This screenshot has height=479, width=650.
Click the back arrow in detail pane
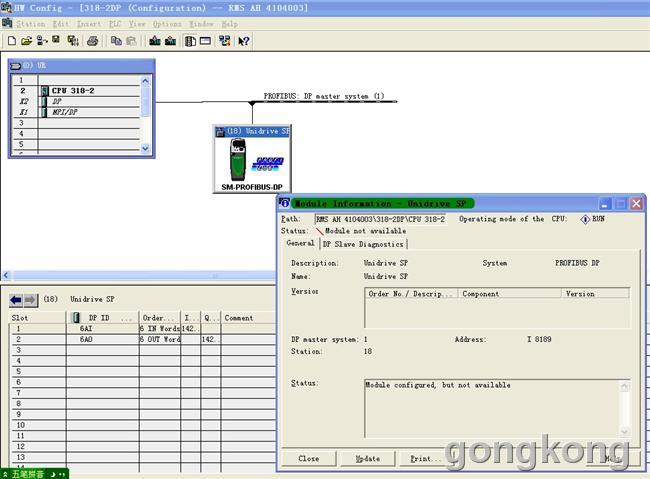tap(16, 300)
